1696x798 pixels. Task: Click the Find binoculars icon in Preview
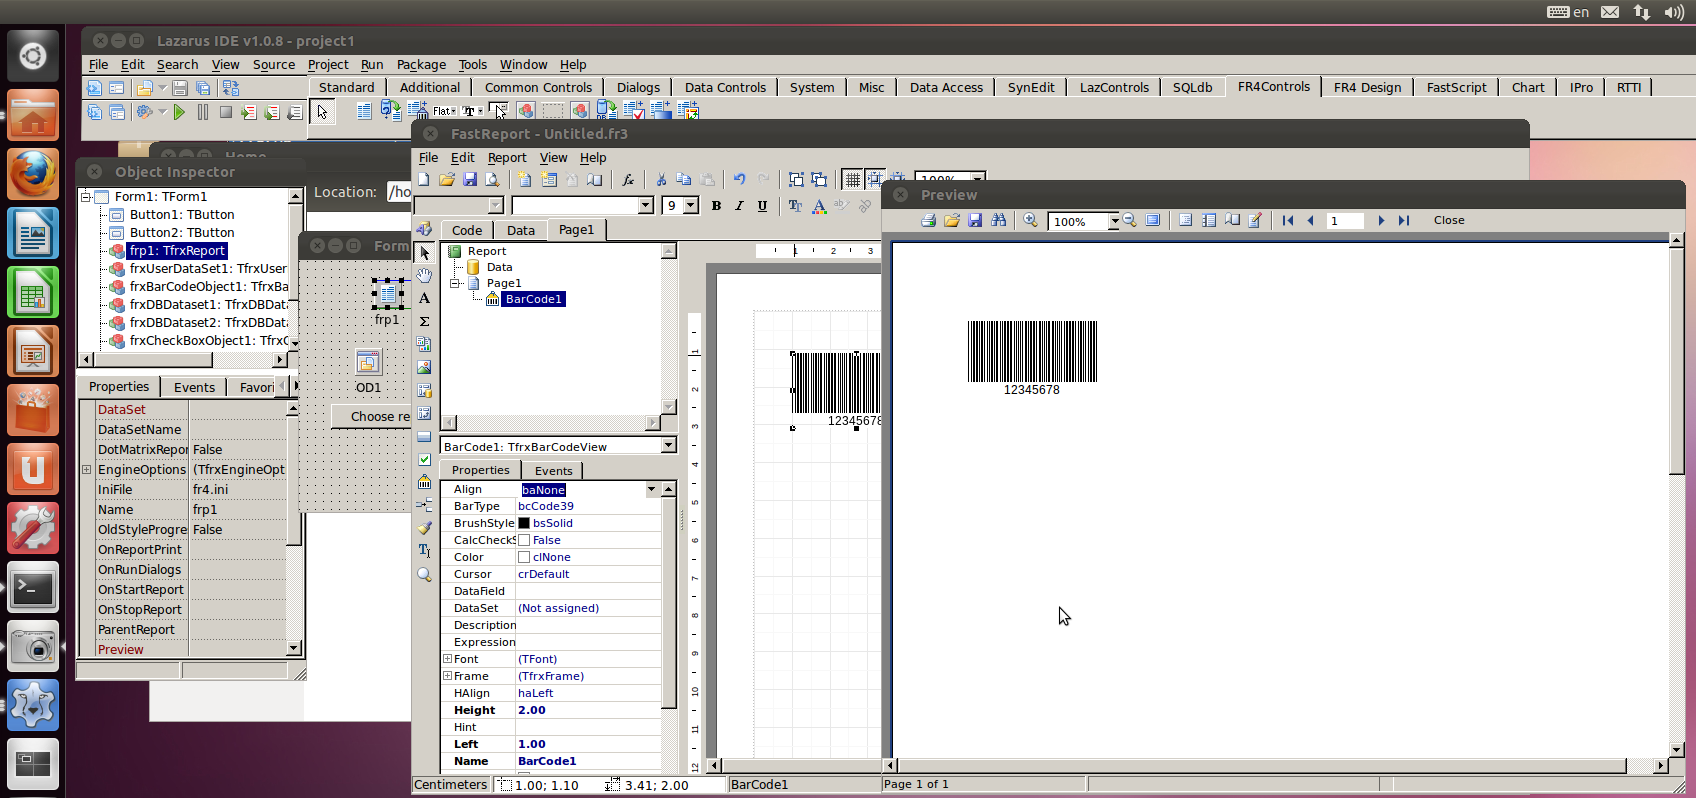click(999, 220)
